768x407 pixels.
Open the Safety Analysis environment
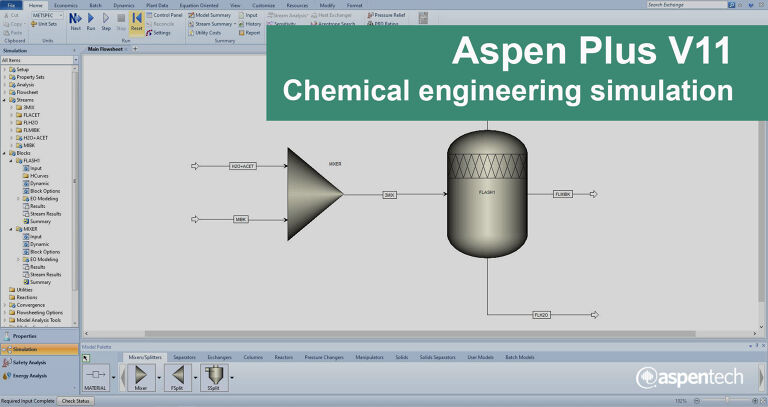click(39, 362)
